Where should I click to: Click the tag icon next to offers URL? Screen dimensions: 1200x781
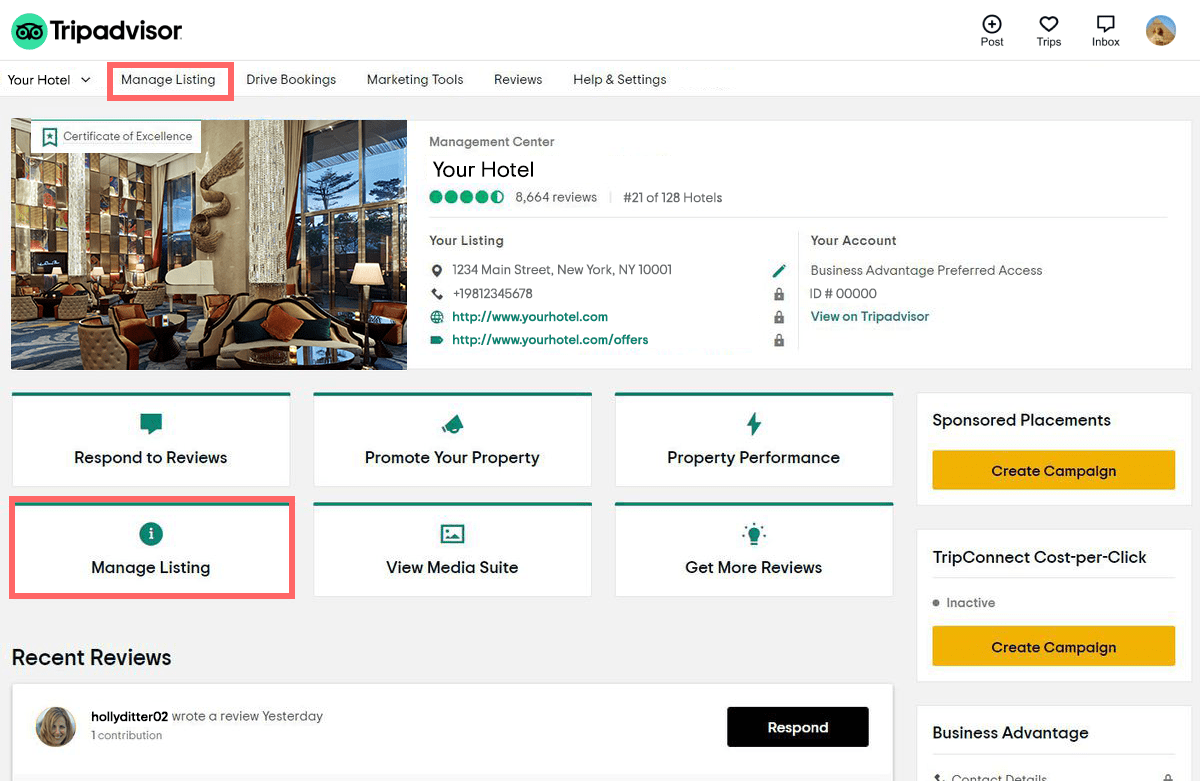click(436, 340)
